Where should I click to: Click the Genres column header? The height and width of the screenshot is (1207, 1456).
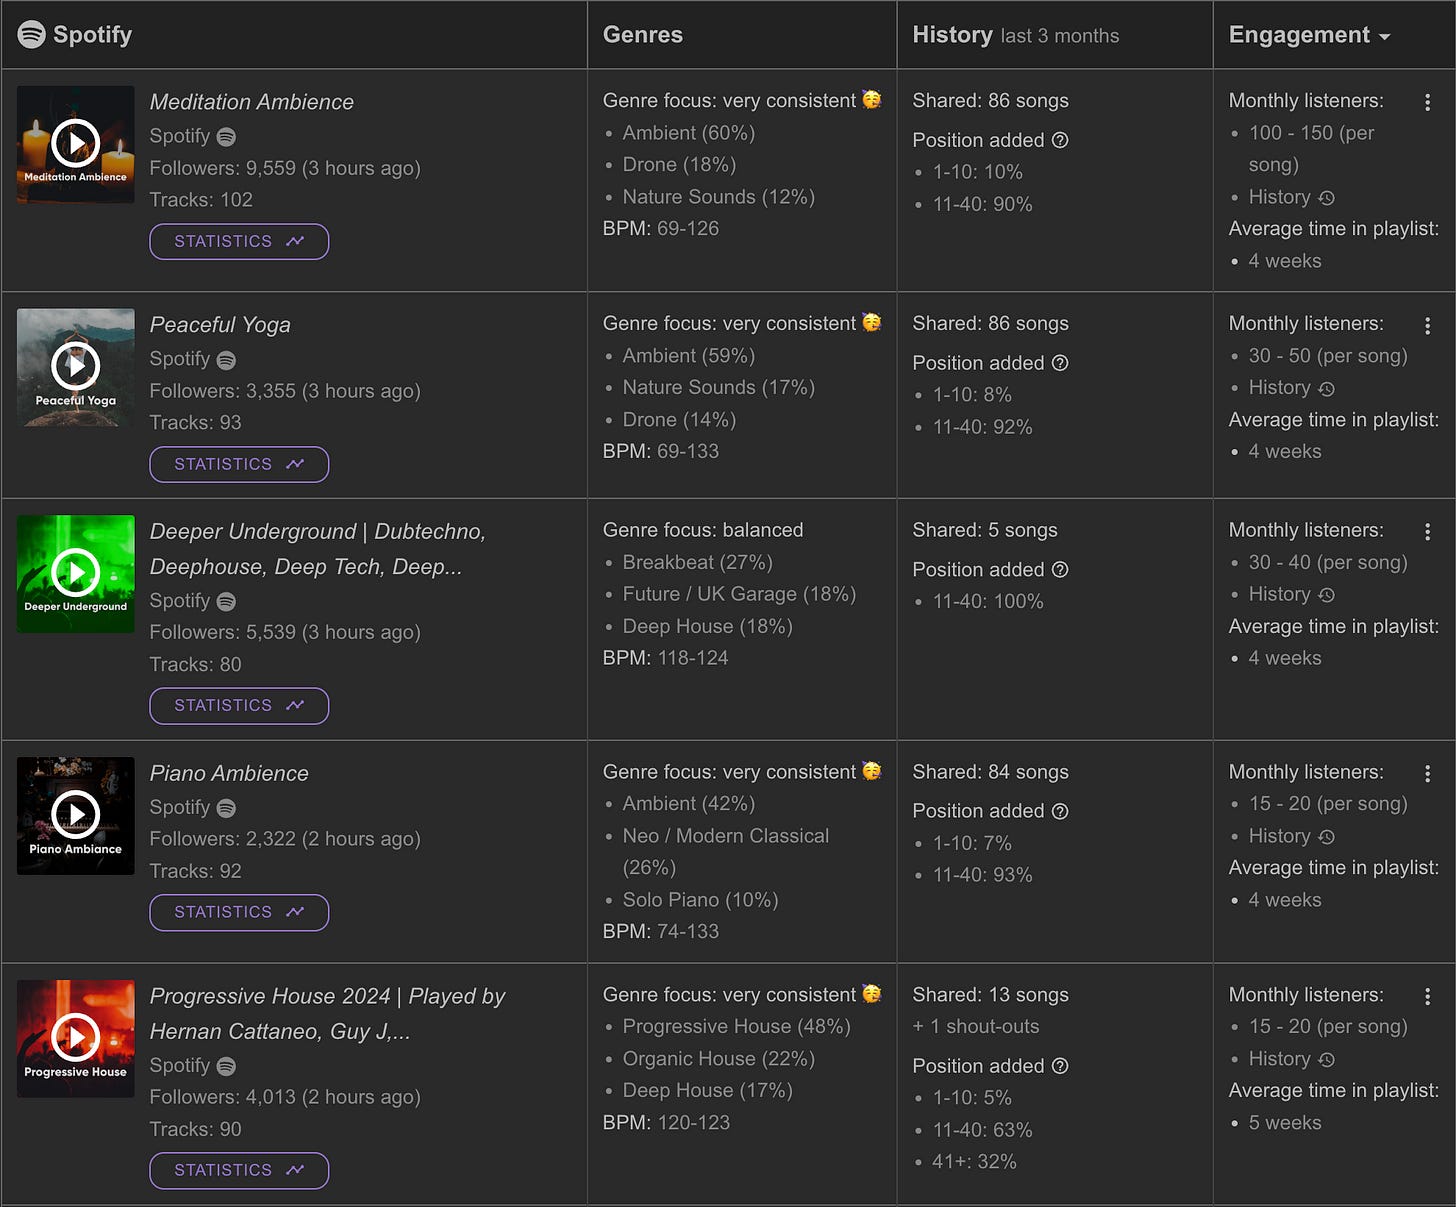coord(643,35)
